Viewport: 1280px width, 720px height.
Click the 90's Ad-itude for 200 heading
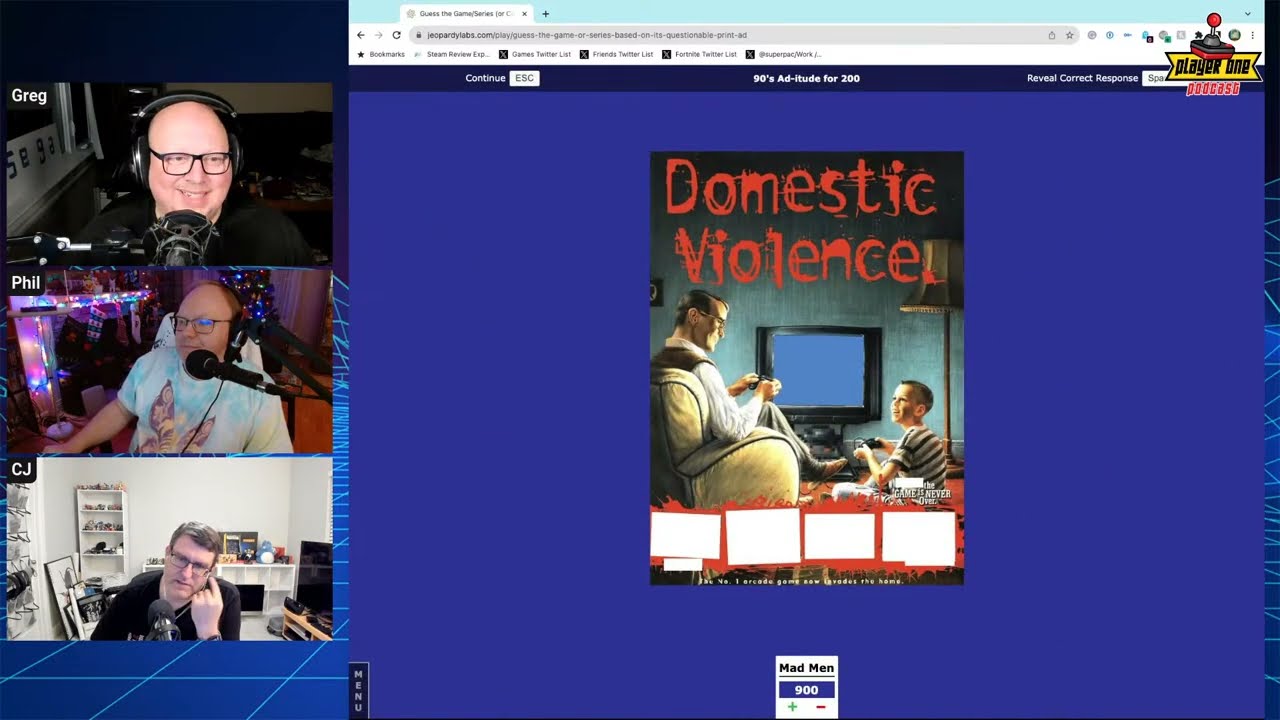coord(806,78)
